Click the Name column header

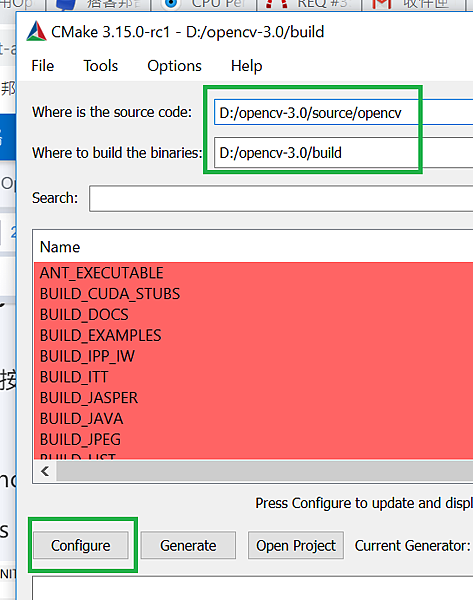(60, 247)
